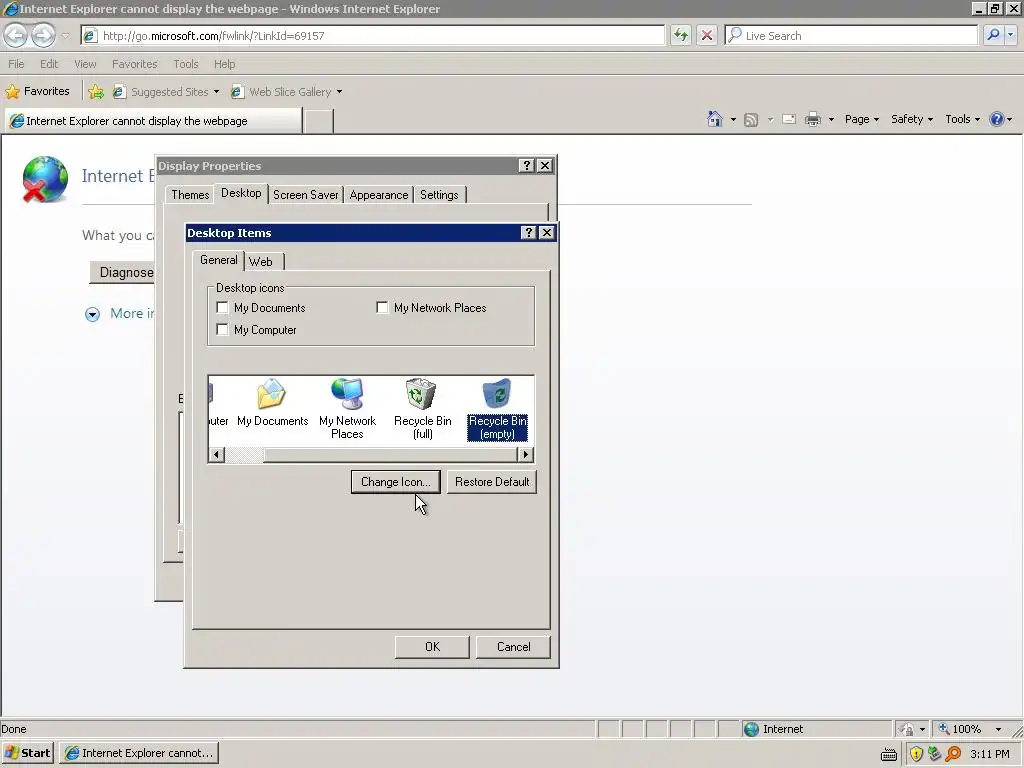Click the orange magnifier tray icon
The image size is (1024, 768).
click(x=953, y=754)
